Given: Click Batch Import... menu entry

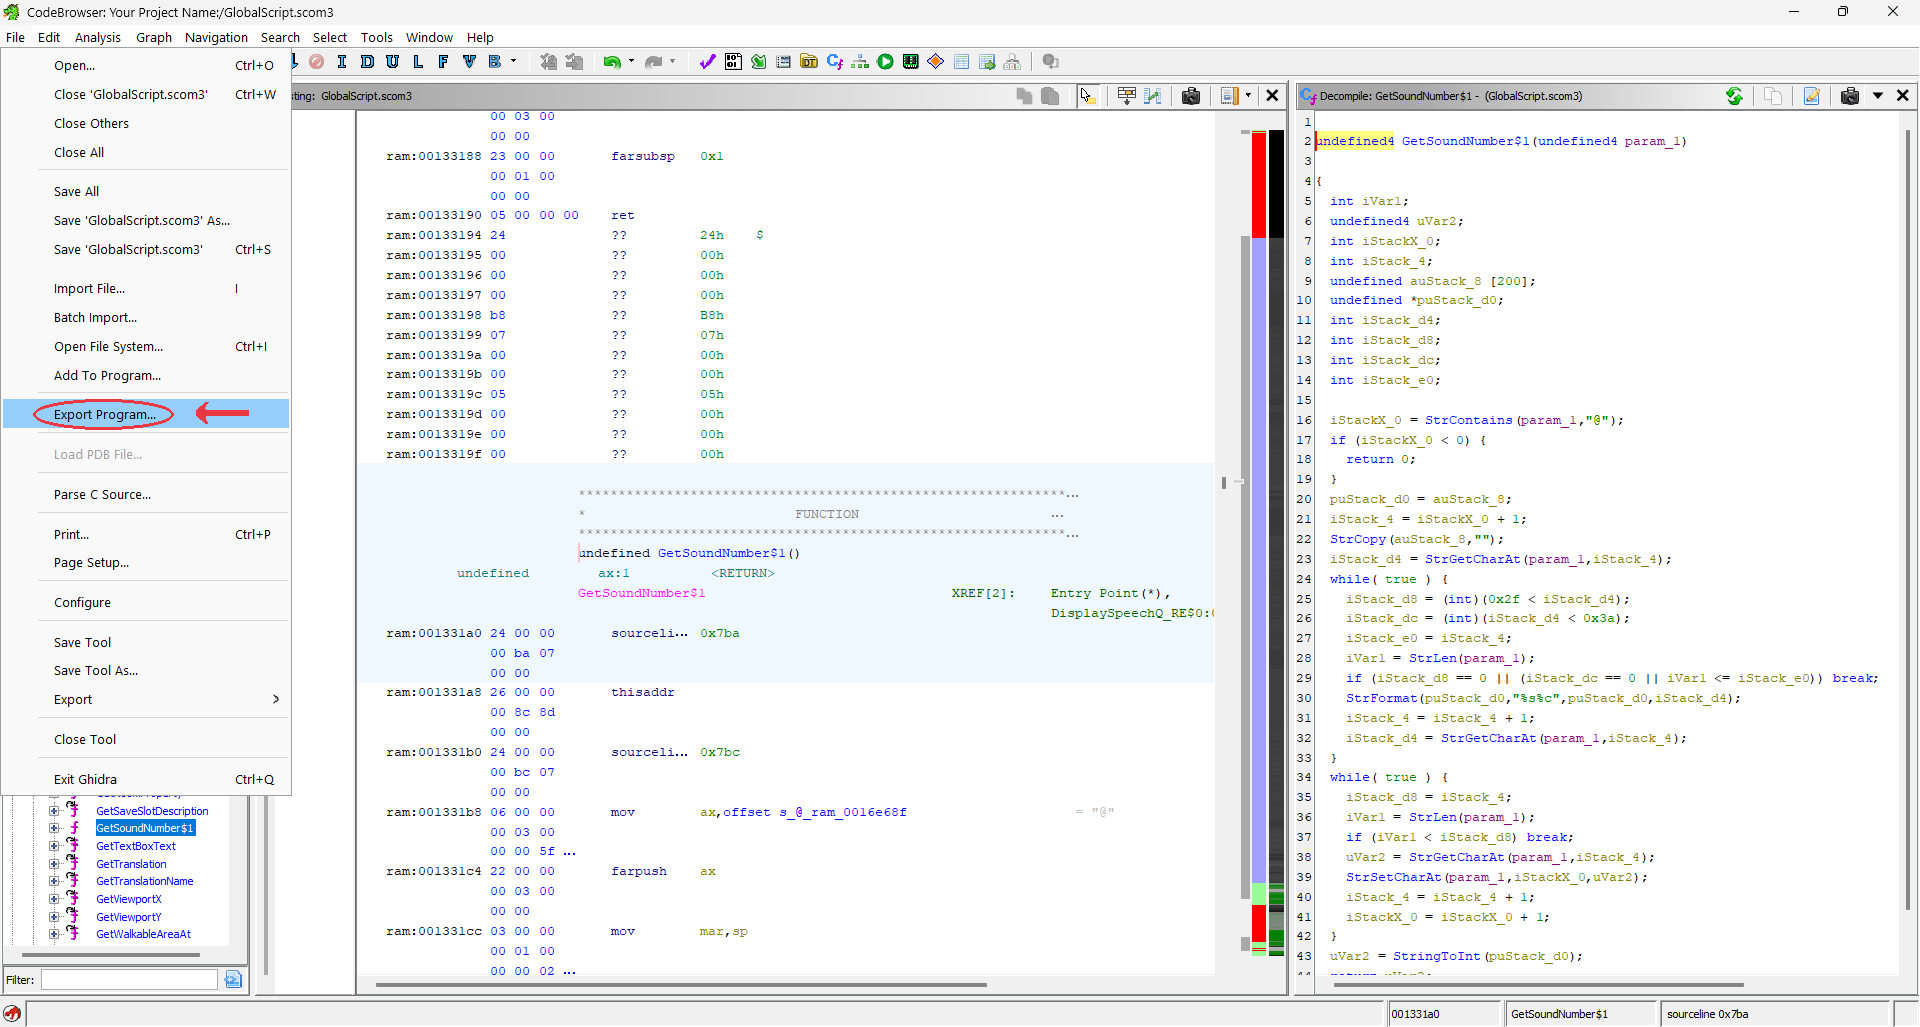Looking at the screenshot, I should pyautogui.click(x=146, y=317).
